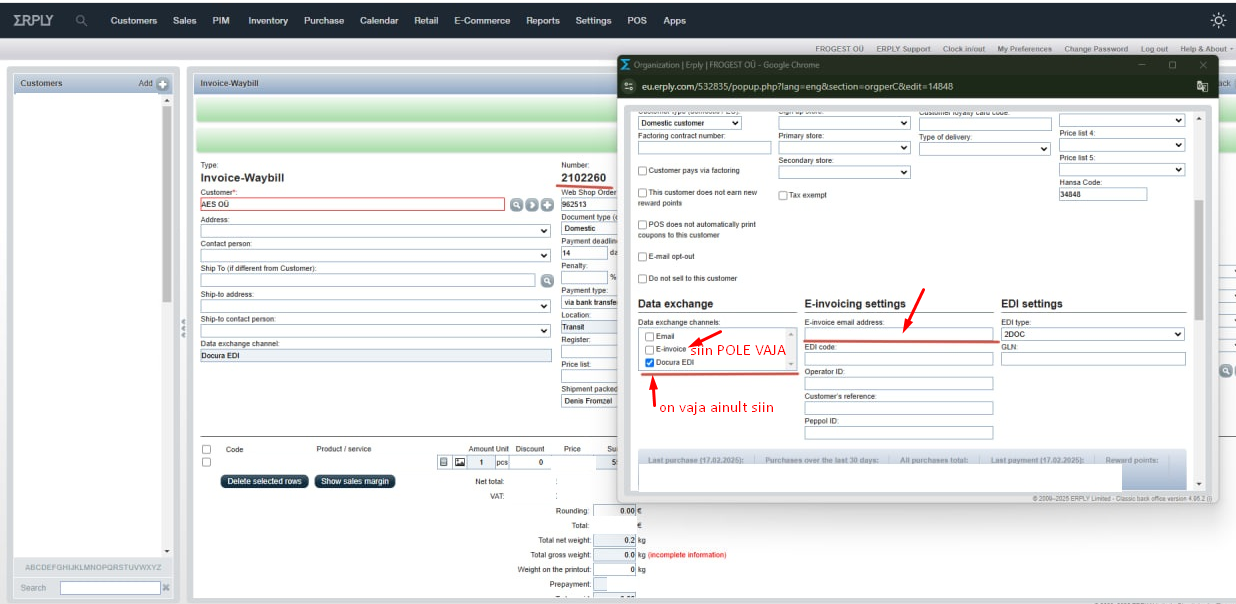The image size is (1236, 604).
Task: Click the plus icon next to Add in Customers panel
Action: coord(163,84)
